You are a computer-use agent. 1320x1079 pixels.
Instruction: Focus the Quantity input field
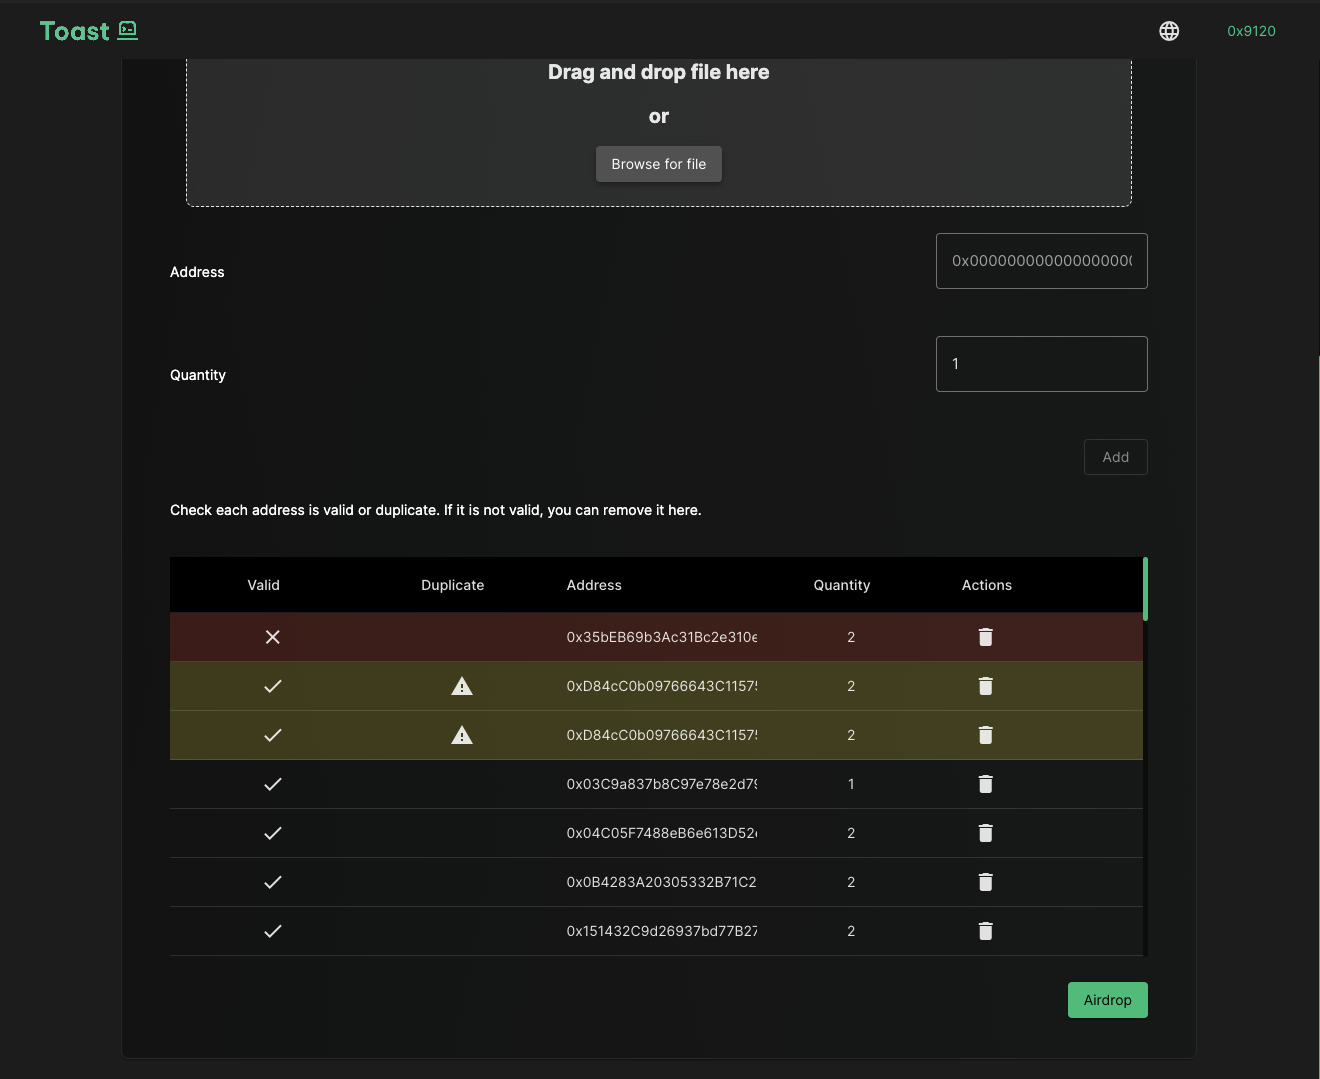point(1042,364)
